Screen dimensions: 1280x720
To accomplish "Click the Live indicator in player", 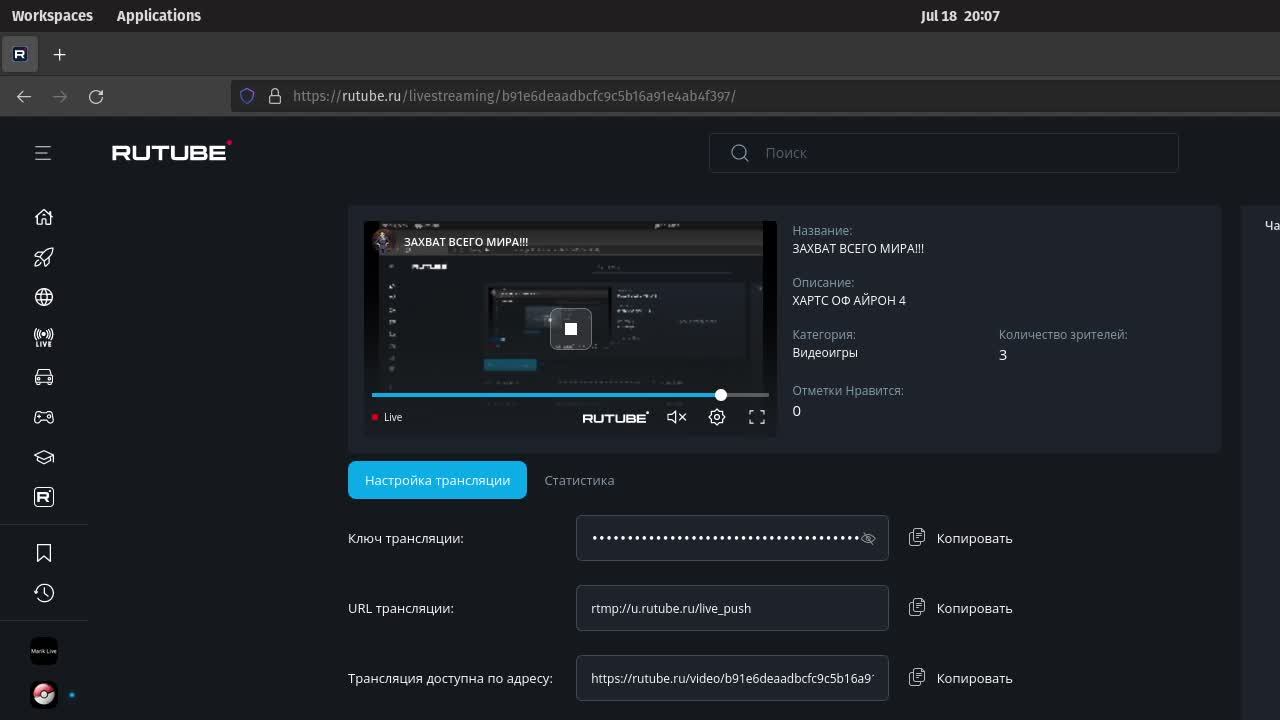I will pos(387,417).
